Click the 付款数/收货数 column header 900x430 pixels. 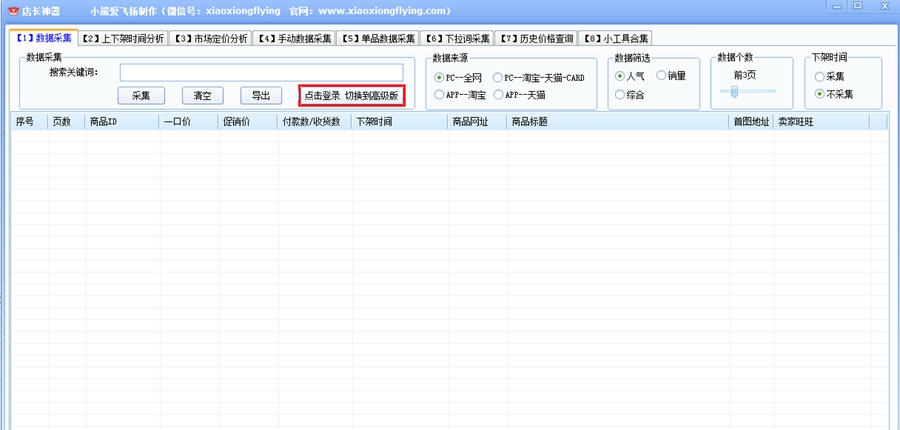(x=315, y=122)
